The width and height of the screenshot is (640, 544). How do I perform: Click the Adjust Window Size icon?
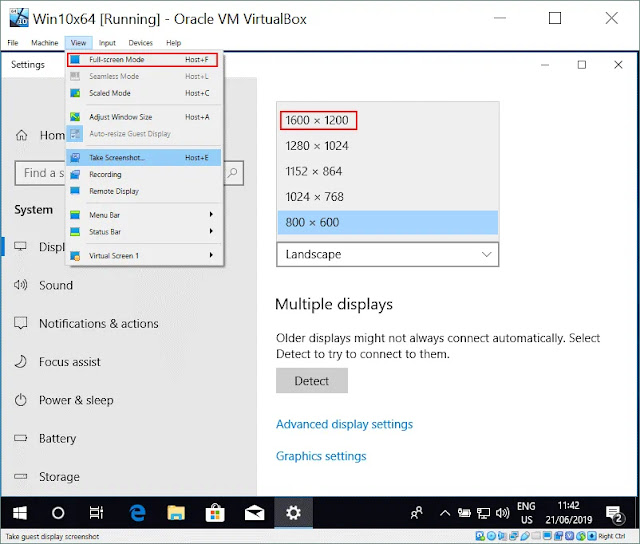[75, 117]
